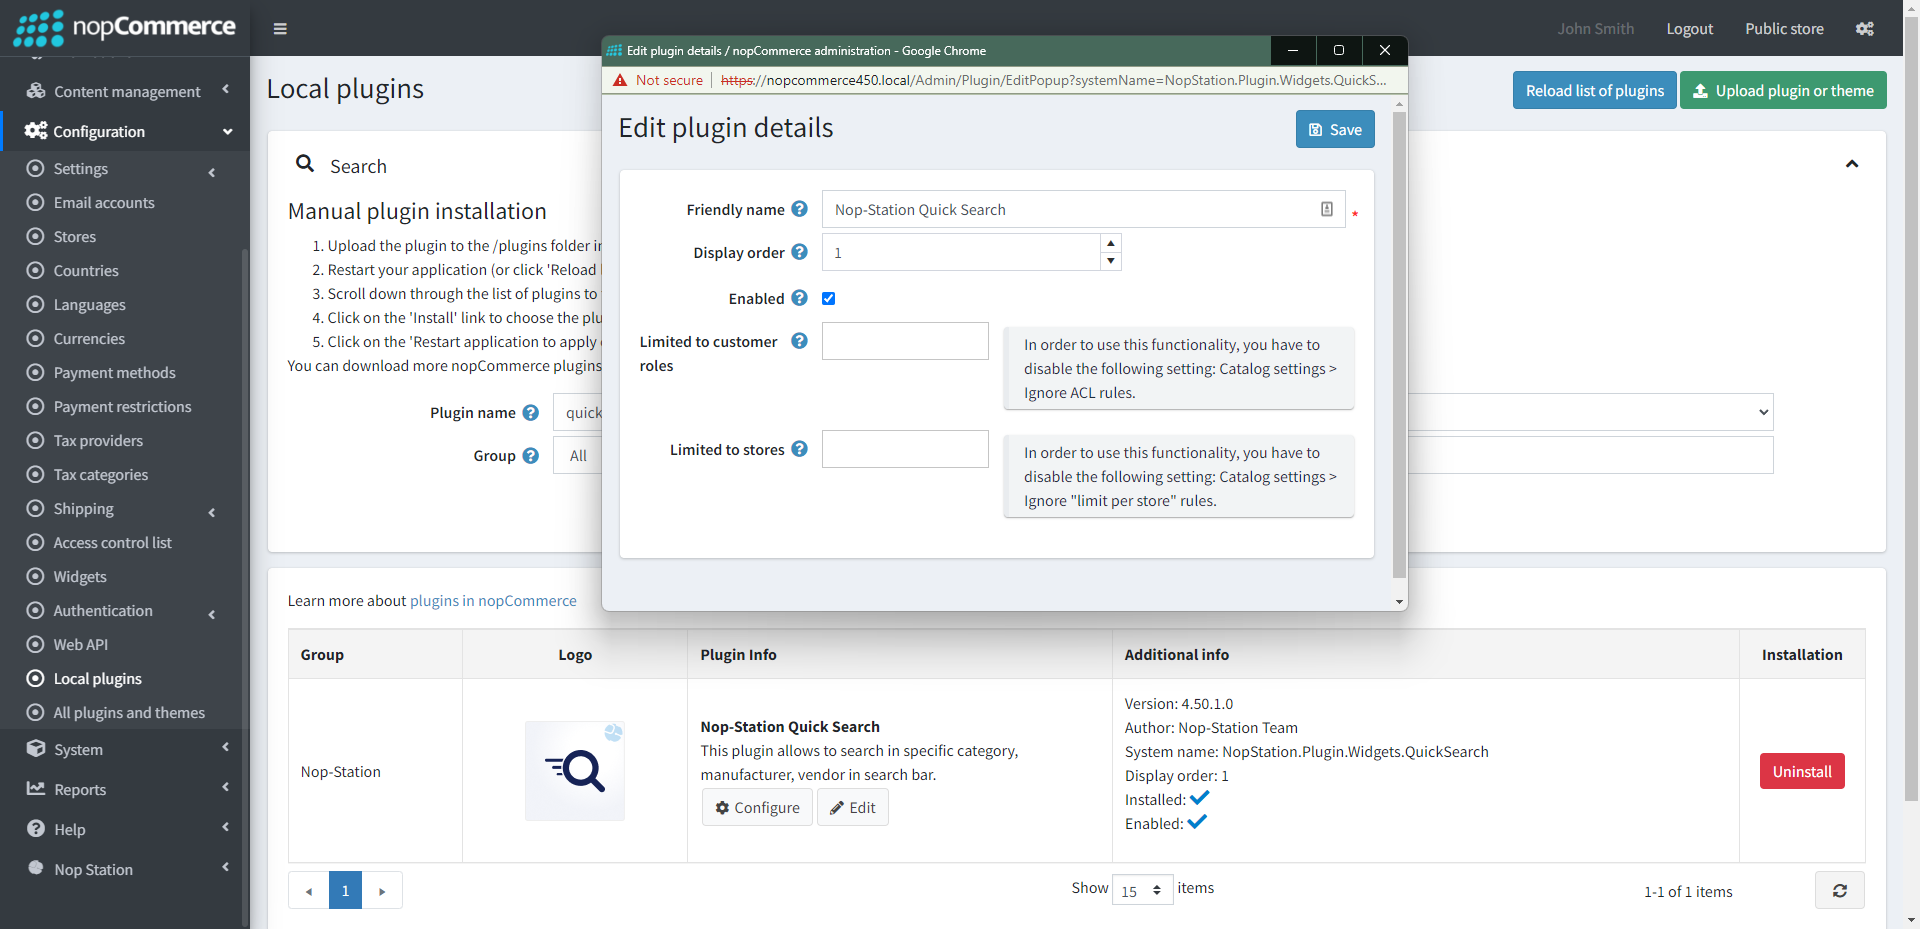Click the Friendly name input field

[x=1083, y=209]
